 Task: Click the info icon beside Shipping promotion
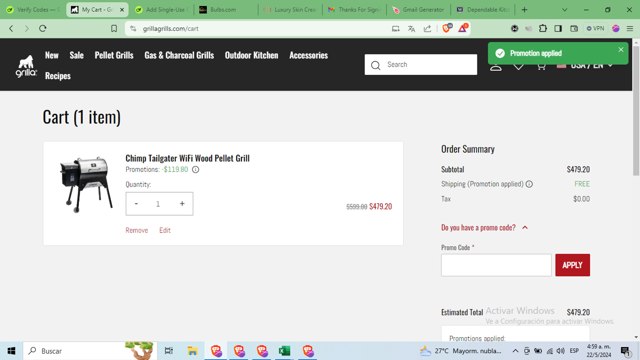(529, 184)
